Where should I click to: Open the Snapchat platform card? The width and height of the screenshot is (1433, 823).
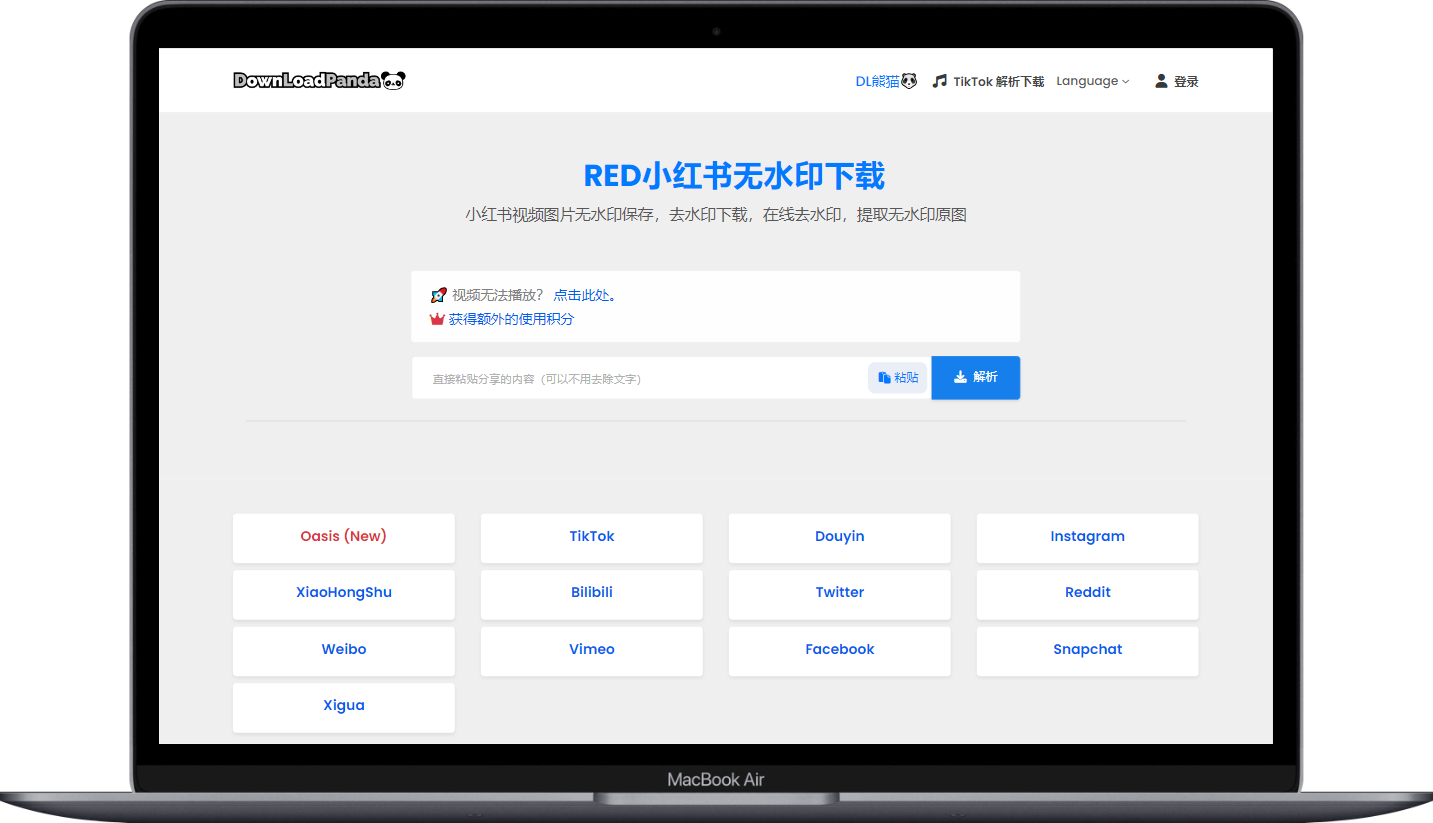1088,650
